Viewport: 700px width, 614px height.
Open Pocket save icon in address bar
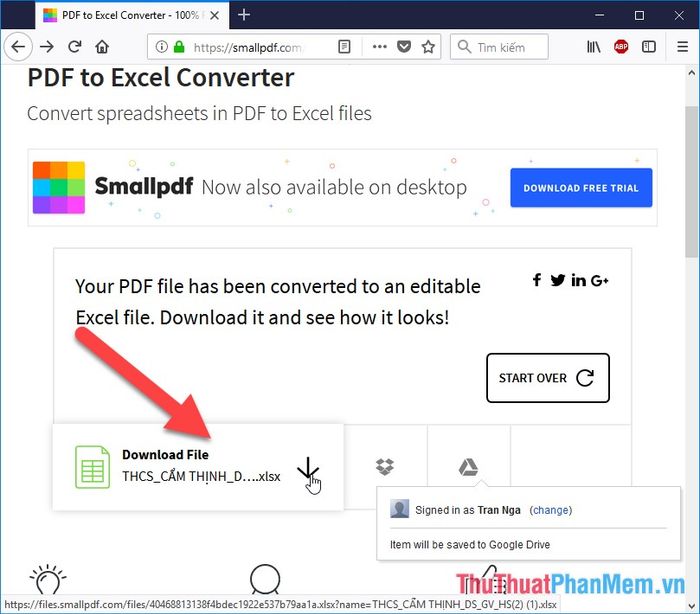point(404,46)
